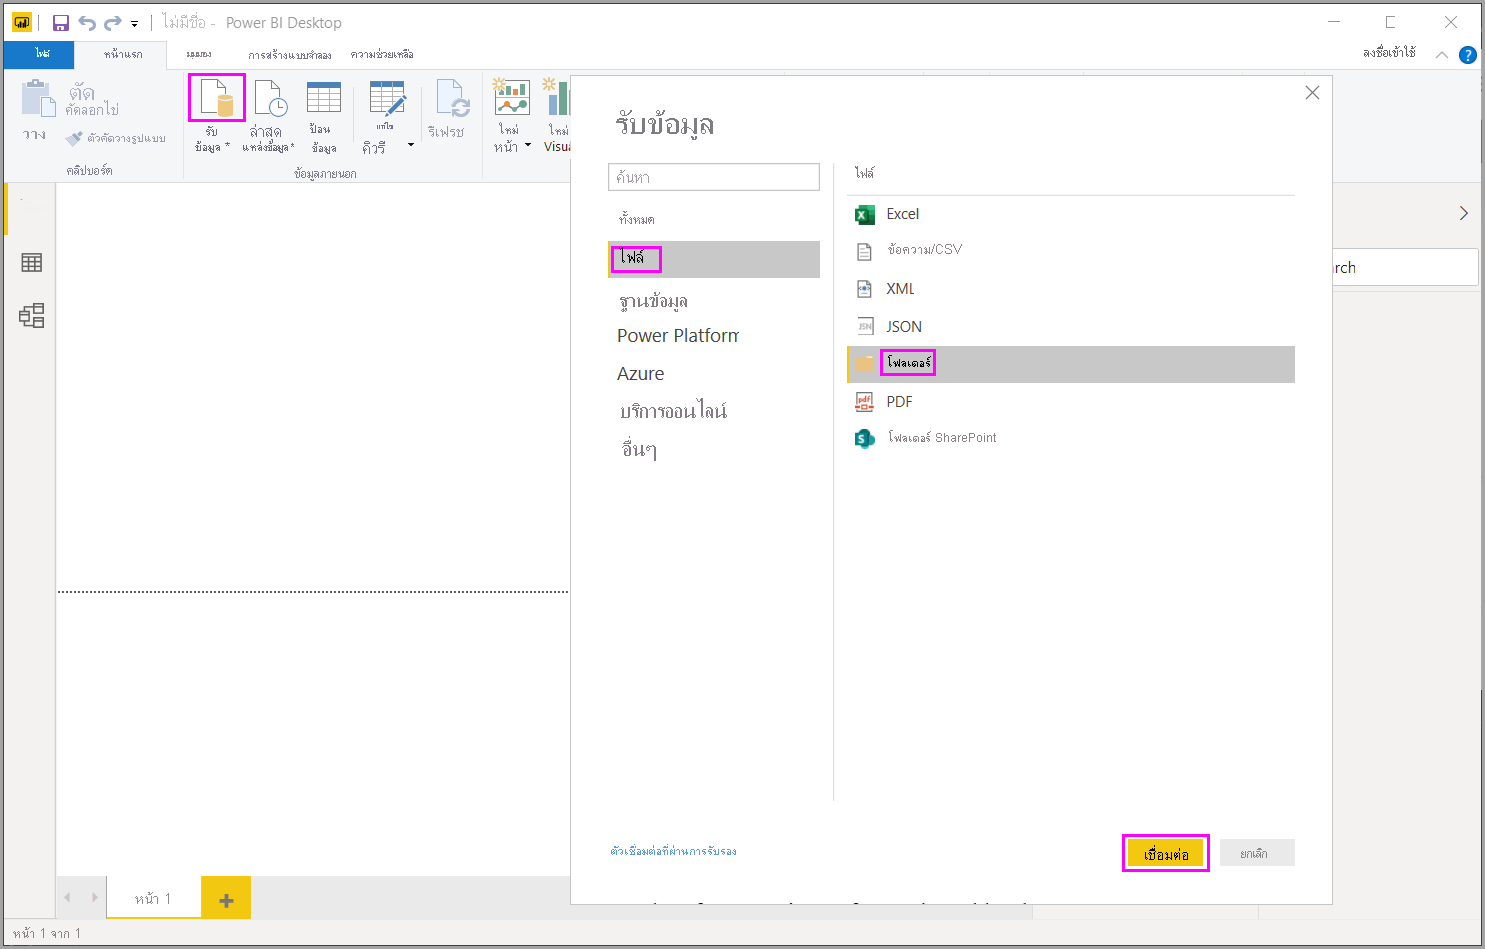Select ไฟล์ (File) category in dialog
This screenshot has width=1485, height=949.
click(x=714, y=259)
